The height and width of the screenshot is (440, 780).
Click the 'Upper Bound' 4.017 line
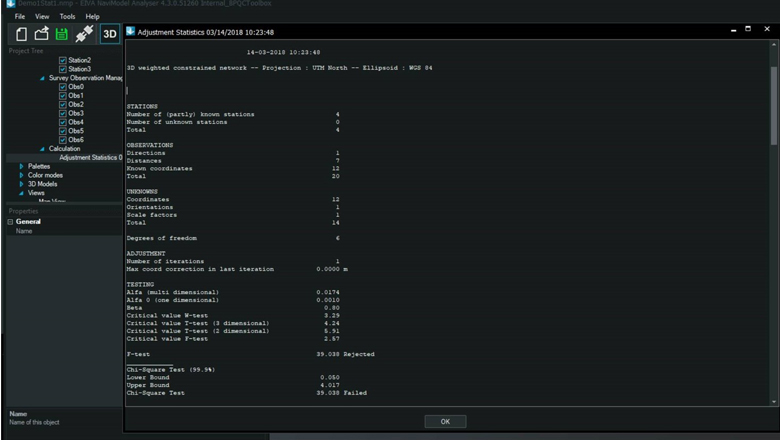point(233,385)
